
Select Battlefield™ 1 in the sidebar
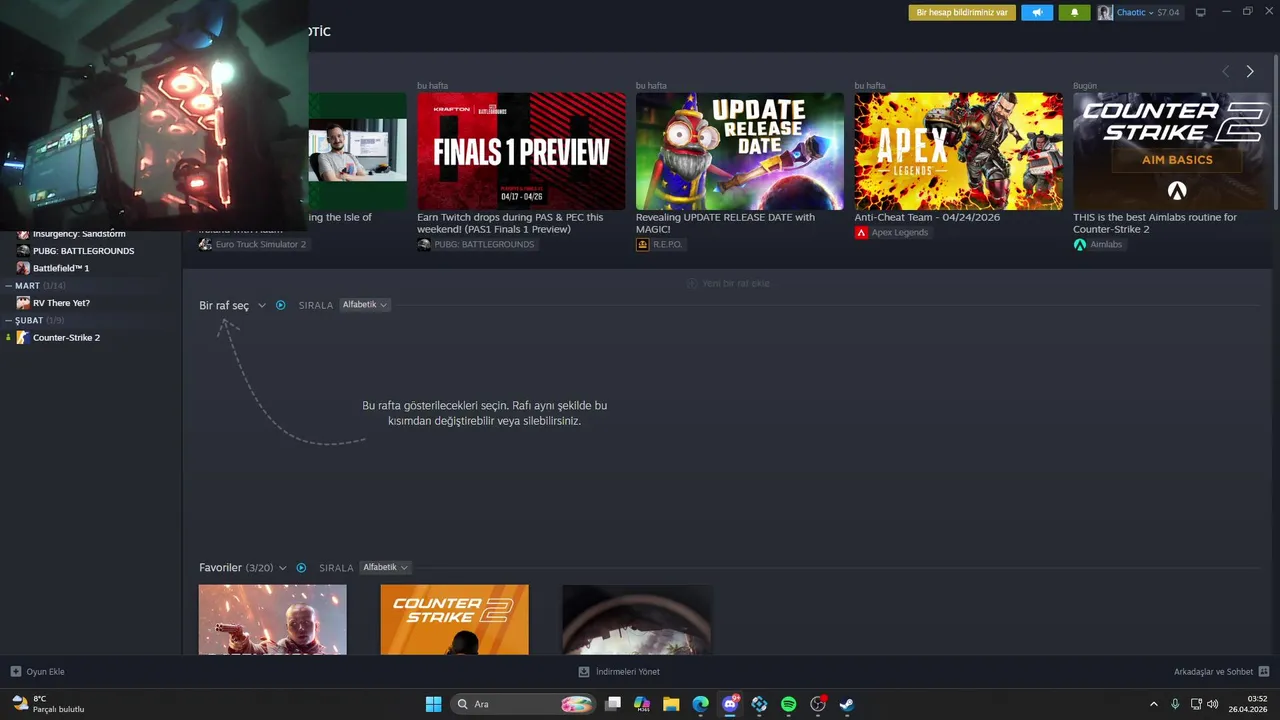[x=61, y=268]
